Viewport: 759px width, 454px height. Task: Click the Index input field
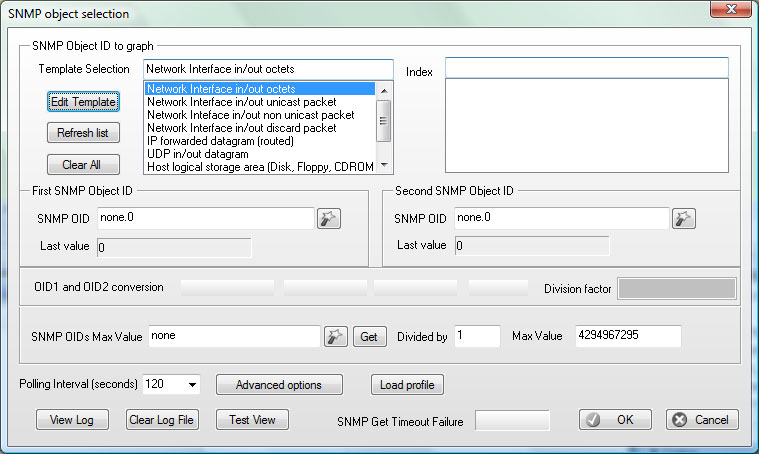click(x=587, y=68)
